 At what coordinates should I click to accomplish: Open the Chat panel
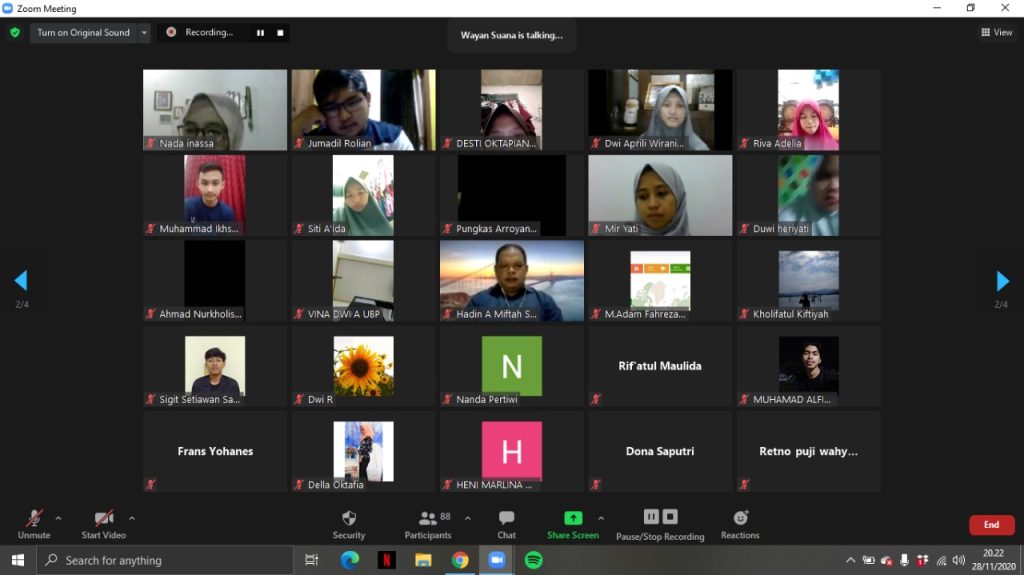tap(506, 518)
